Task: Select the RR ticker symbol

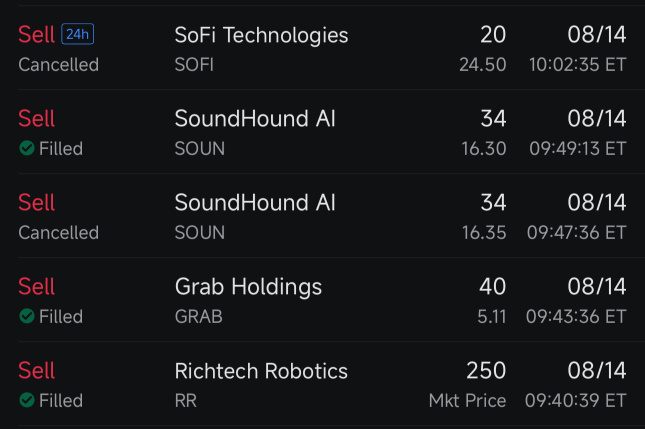Action: coord(186,401)
